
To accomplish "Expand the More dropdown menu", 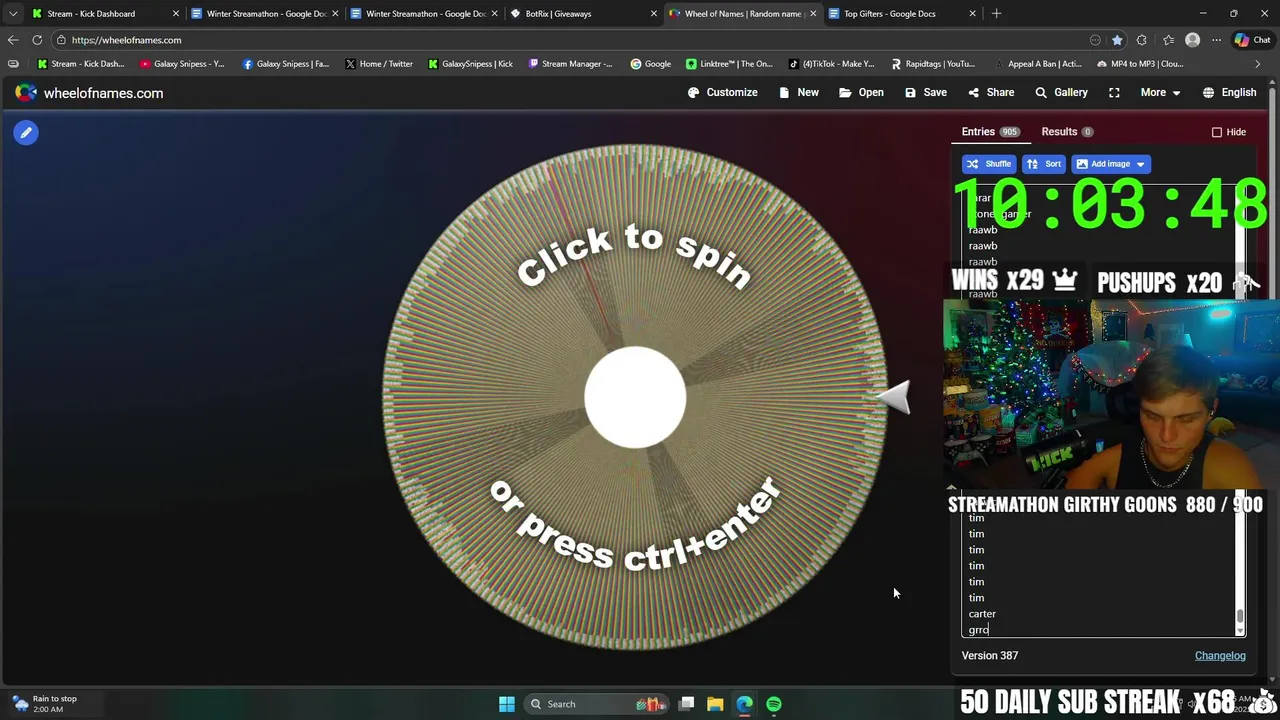I will [1160, 92].
